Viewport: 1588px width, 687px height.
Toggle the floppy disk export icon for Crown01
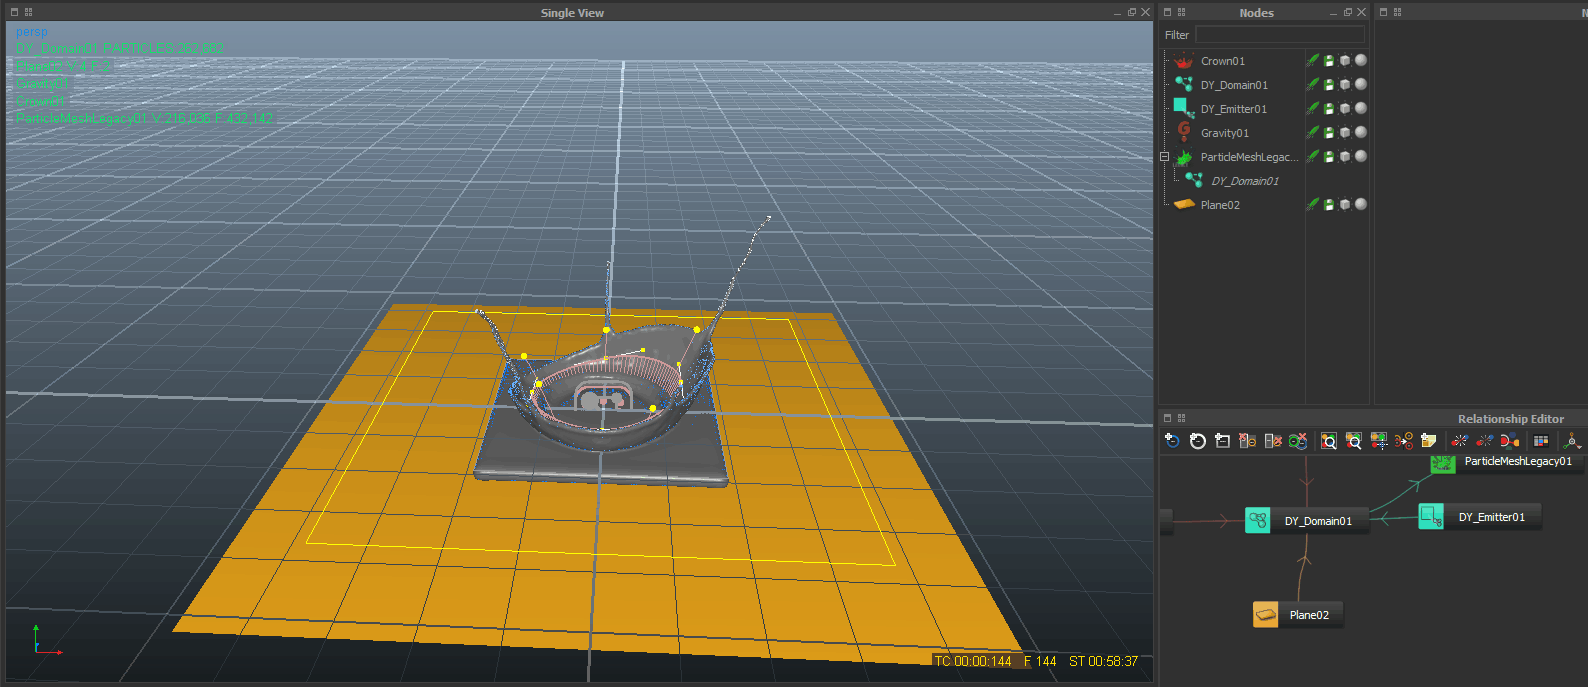pos(1329,61)
